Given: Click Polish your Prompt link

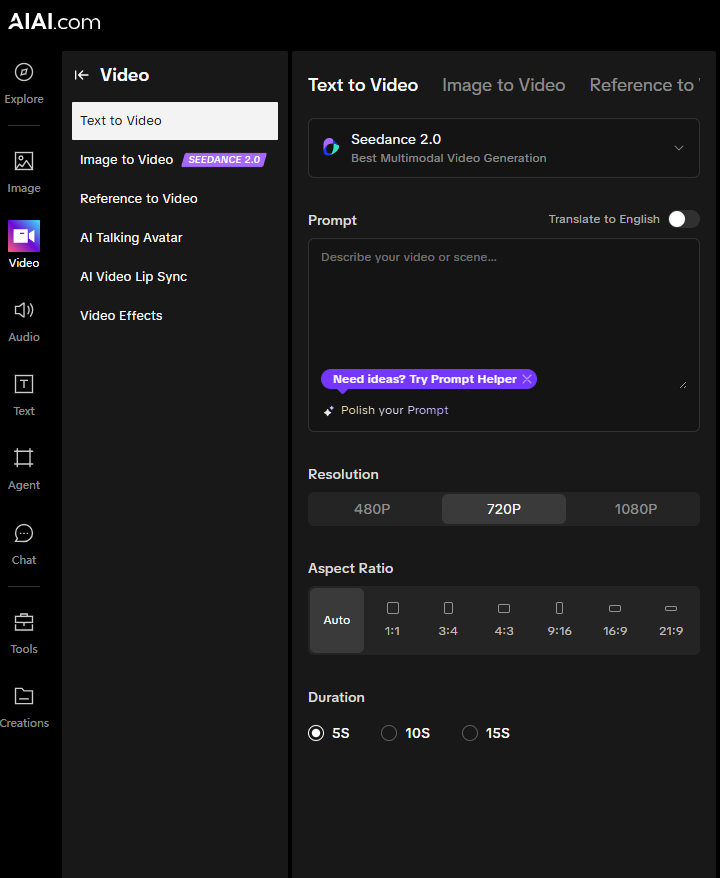Looking at the screenshot, I should coord(395,410).
